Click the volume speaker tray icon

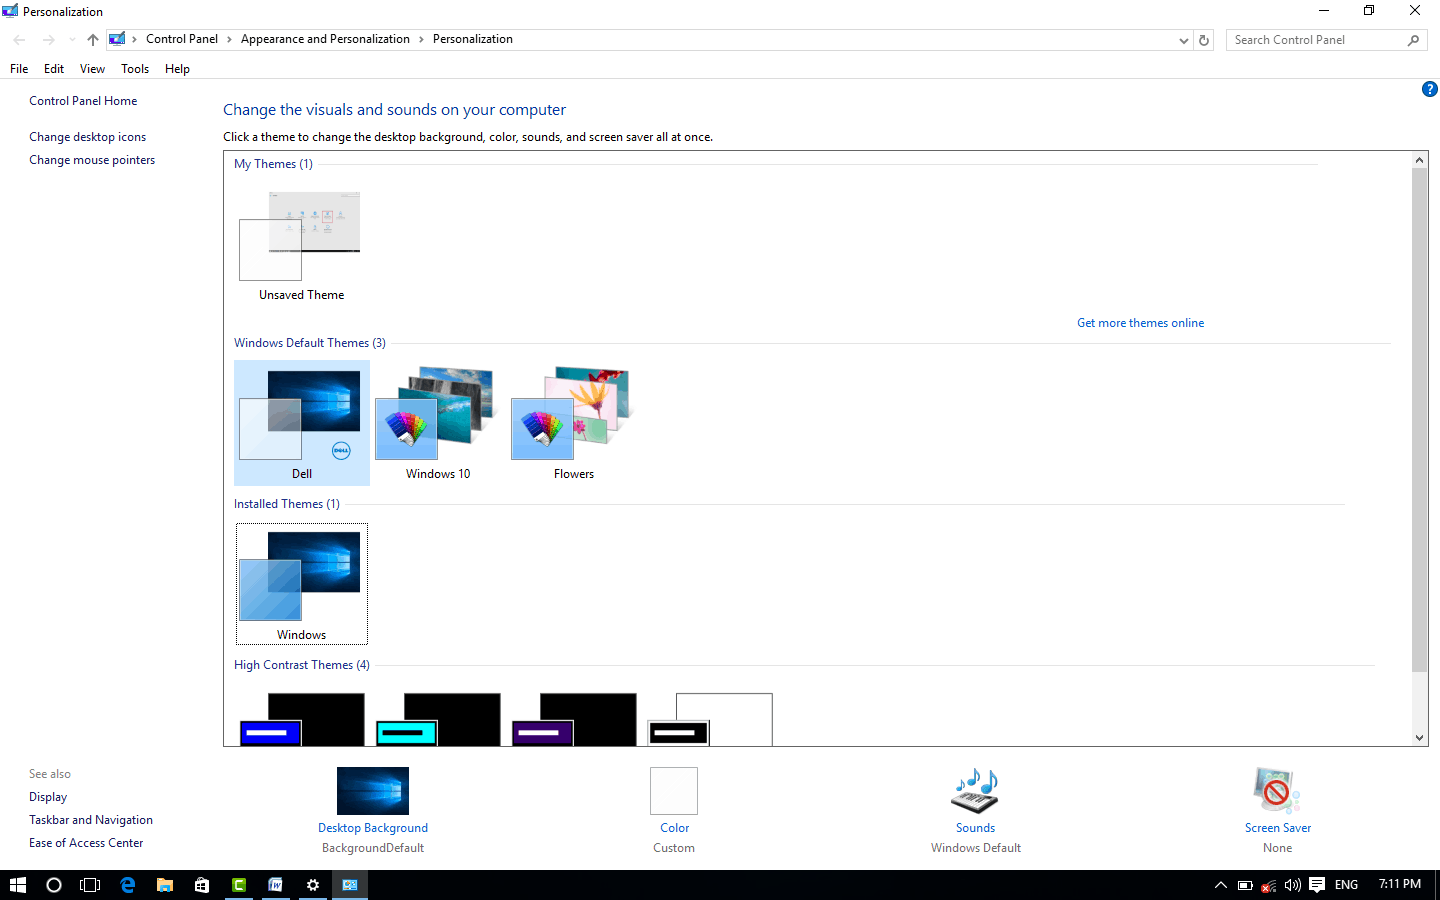pyautogui.click(x=1293, y=885)
